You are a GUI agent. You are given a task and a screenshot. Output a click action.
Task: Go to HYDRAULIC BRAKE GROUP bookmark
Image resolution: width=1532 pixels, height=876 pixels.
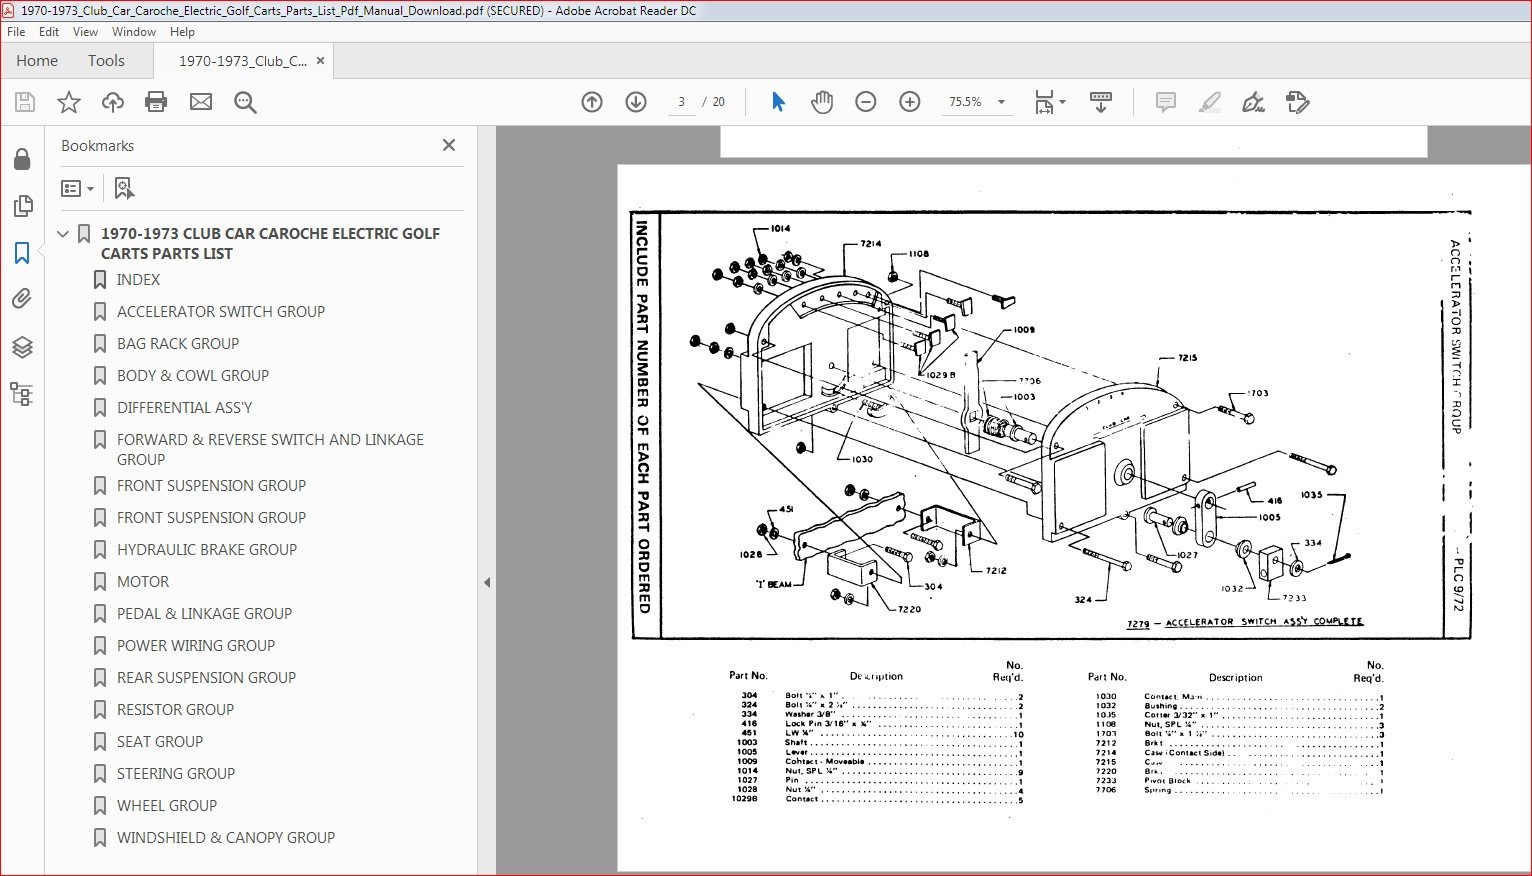(207, 550)
